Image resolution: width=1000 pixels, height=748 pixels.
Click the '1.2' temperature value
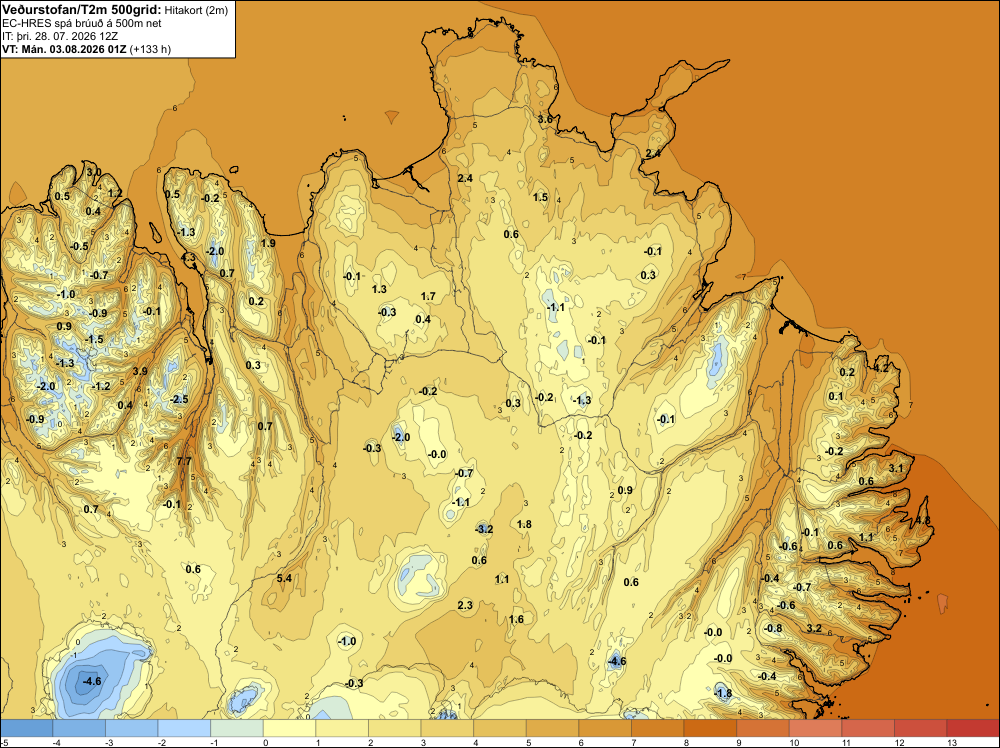[x=115, y=193]
